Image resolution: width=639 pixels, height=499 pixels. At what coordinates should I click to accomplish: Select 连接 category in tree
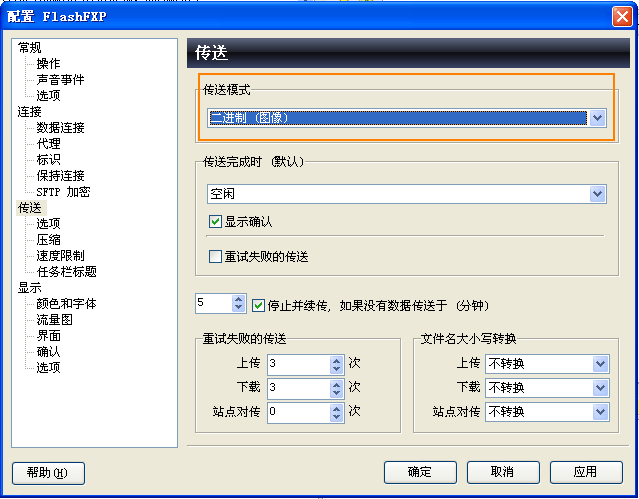(29, 112)
